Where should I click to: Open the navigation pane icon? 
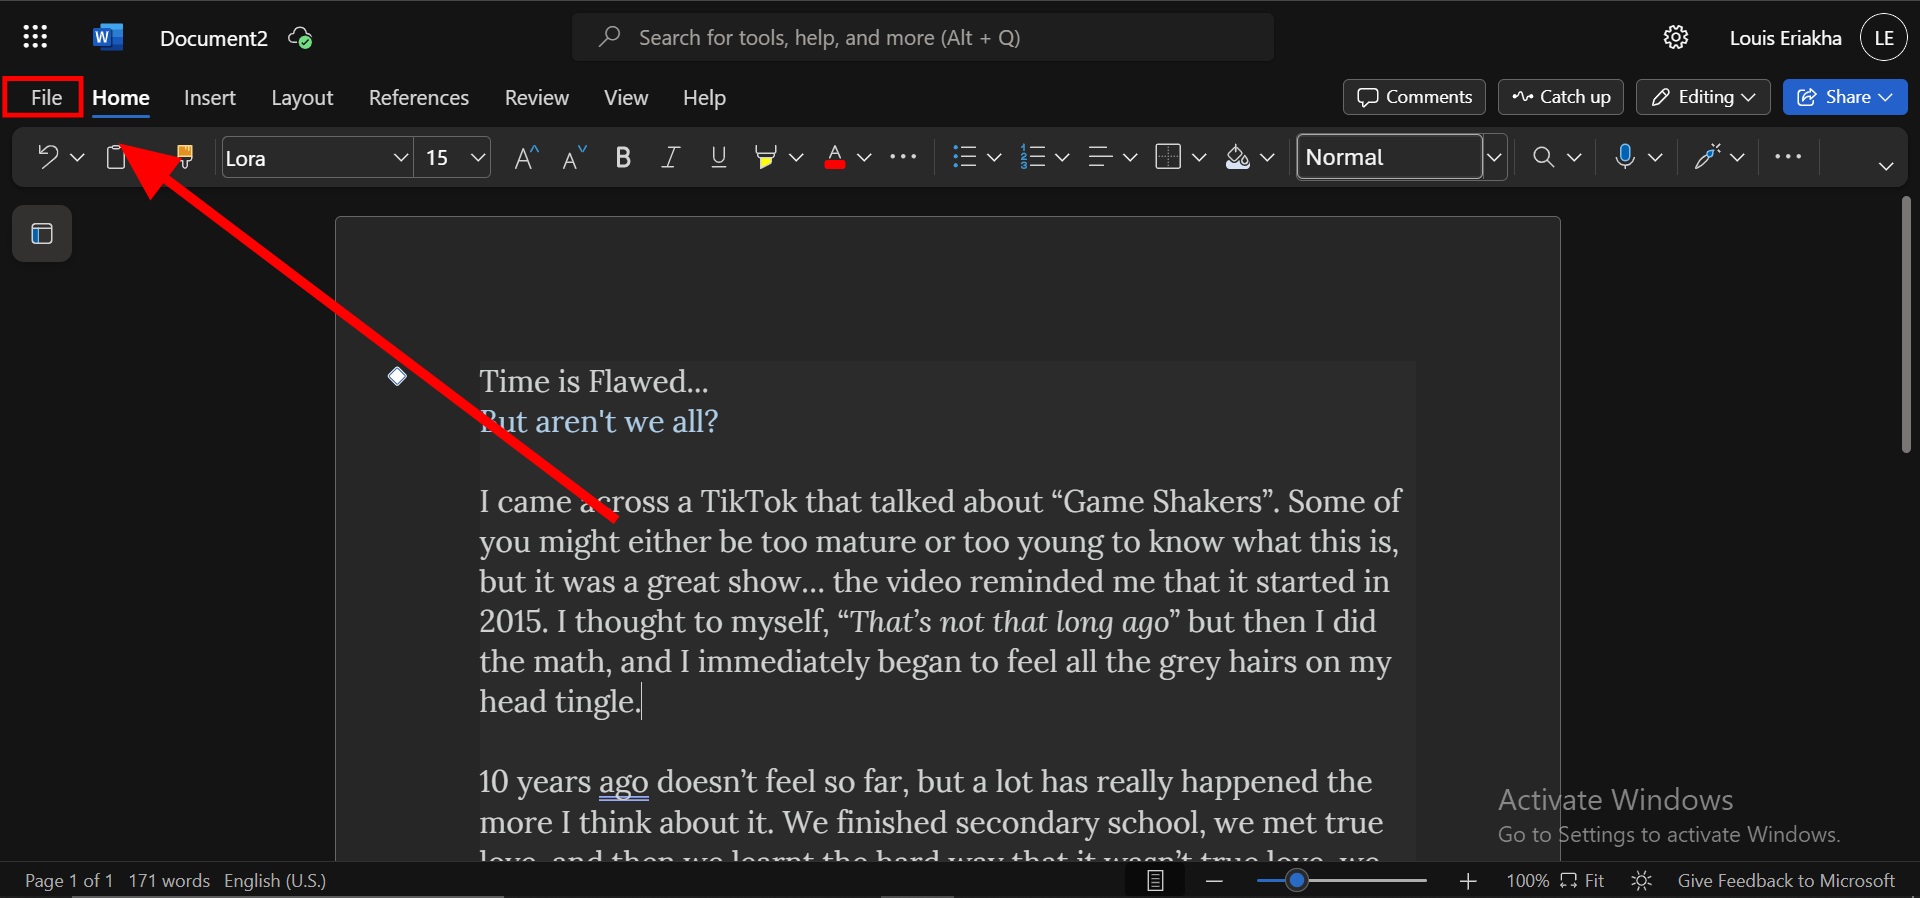pos(42,234)
